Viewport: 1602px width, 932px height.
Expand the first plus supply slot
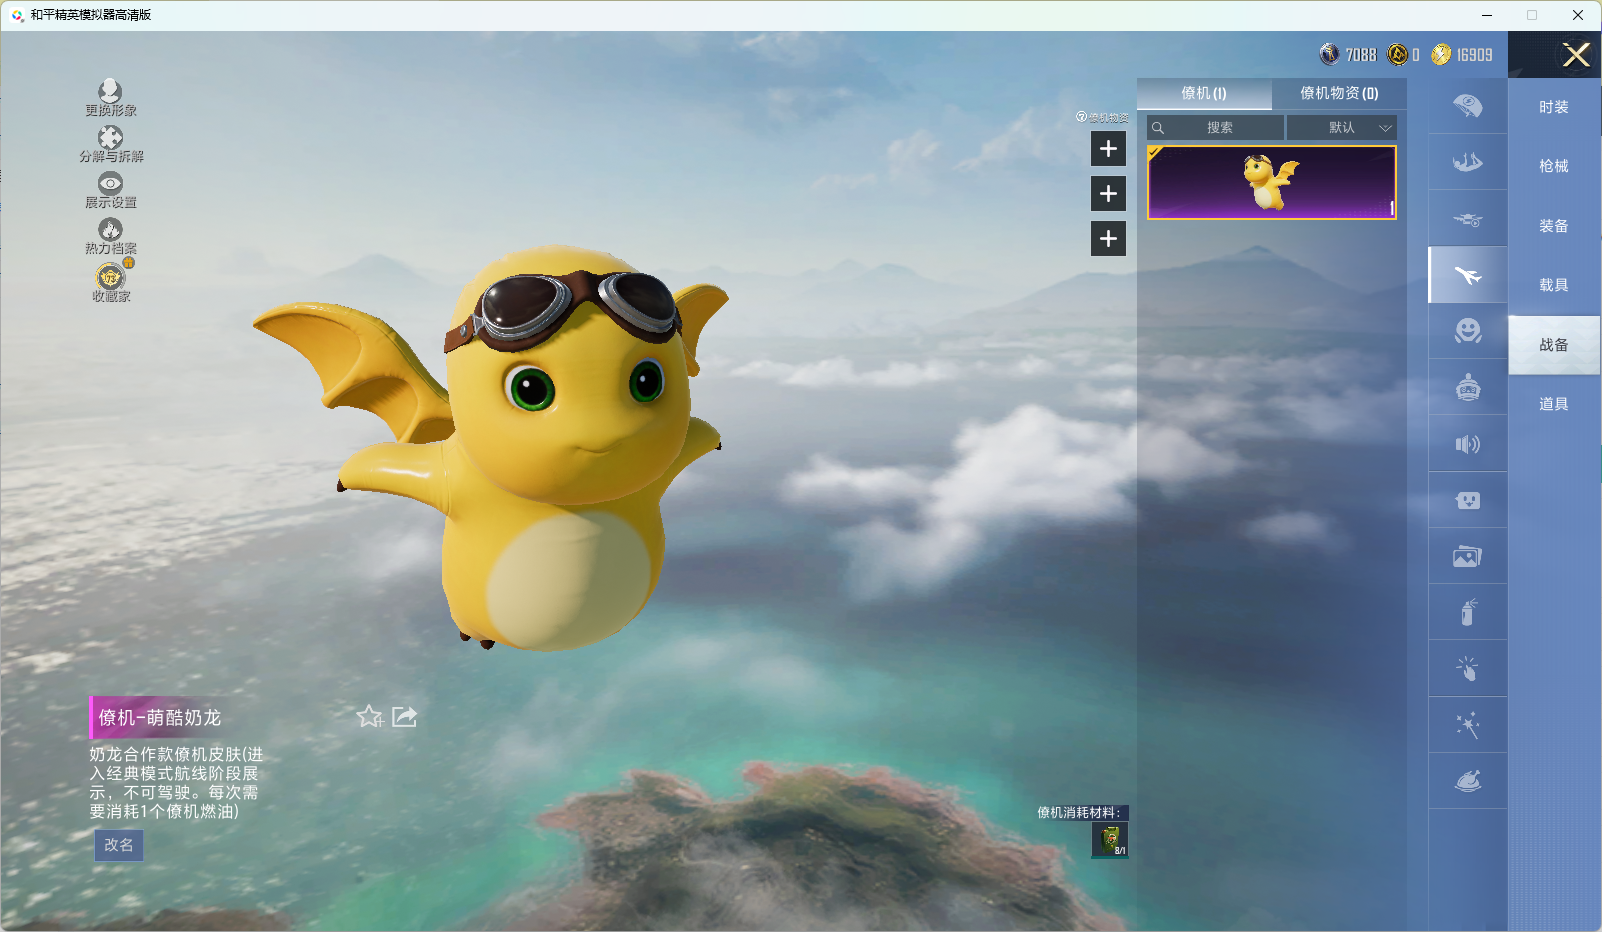pos(1108,149)
